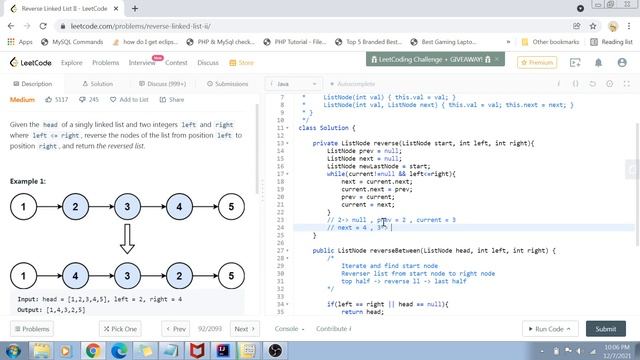640x360 pixels.
Task: Reset code to default with revert icon
Action: coord(593,84)
